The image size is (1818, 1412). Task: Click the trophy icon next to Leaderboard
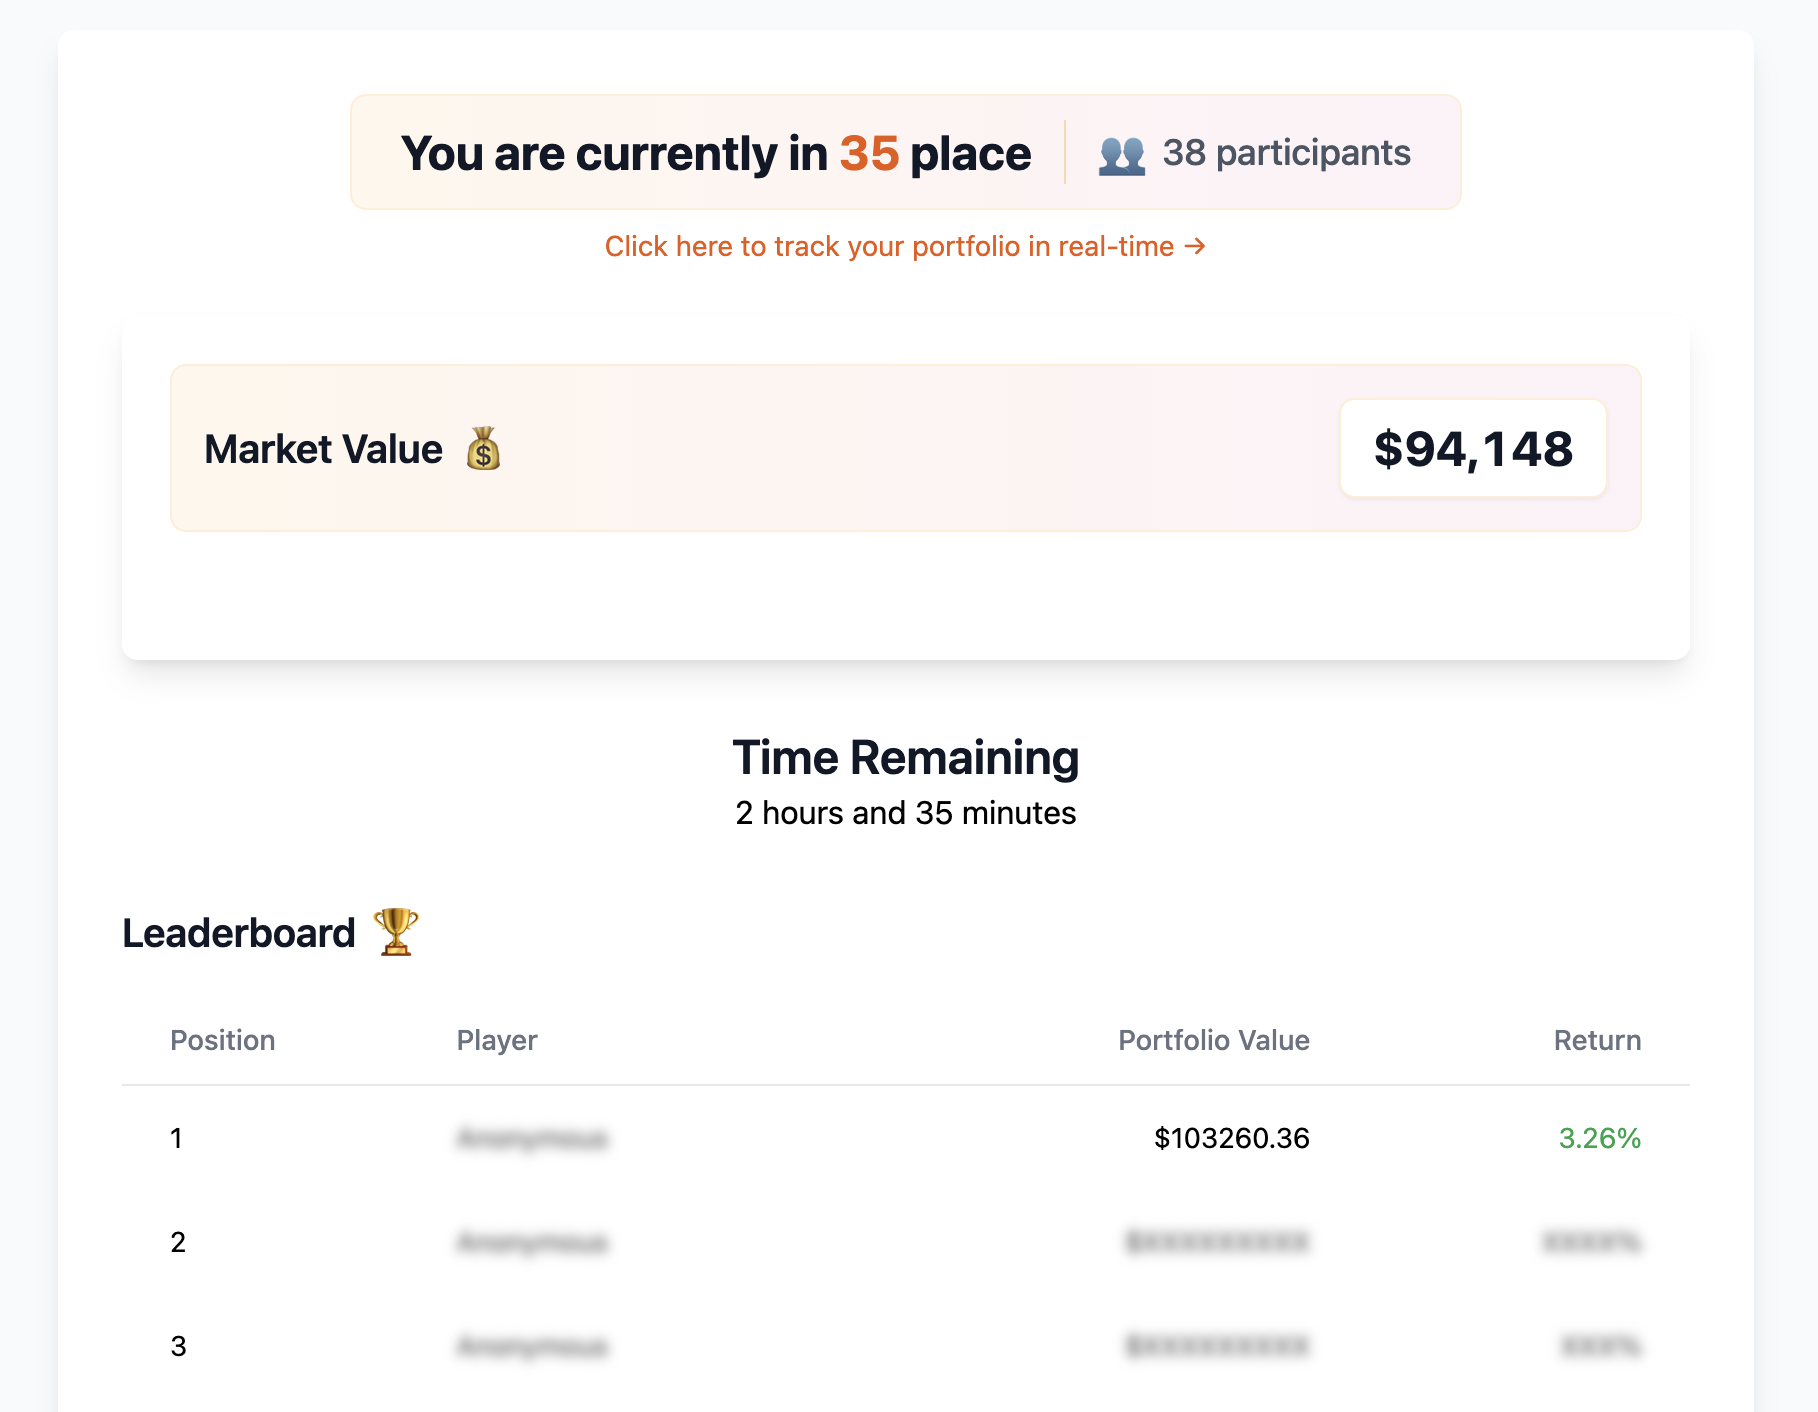coord(396,932)
